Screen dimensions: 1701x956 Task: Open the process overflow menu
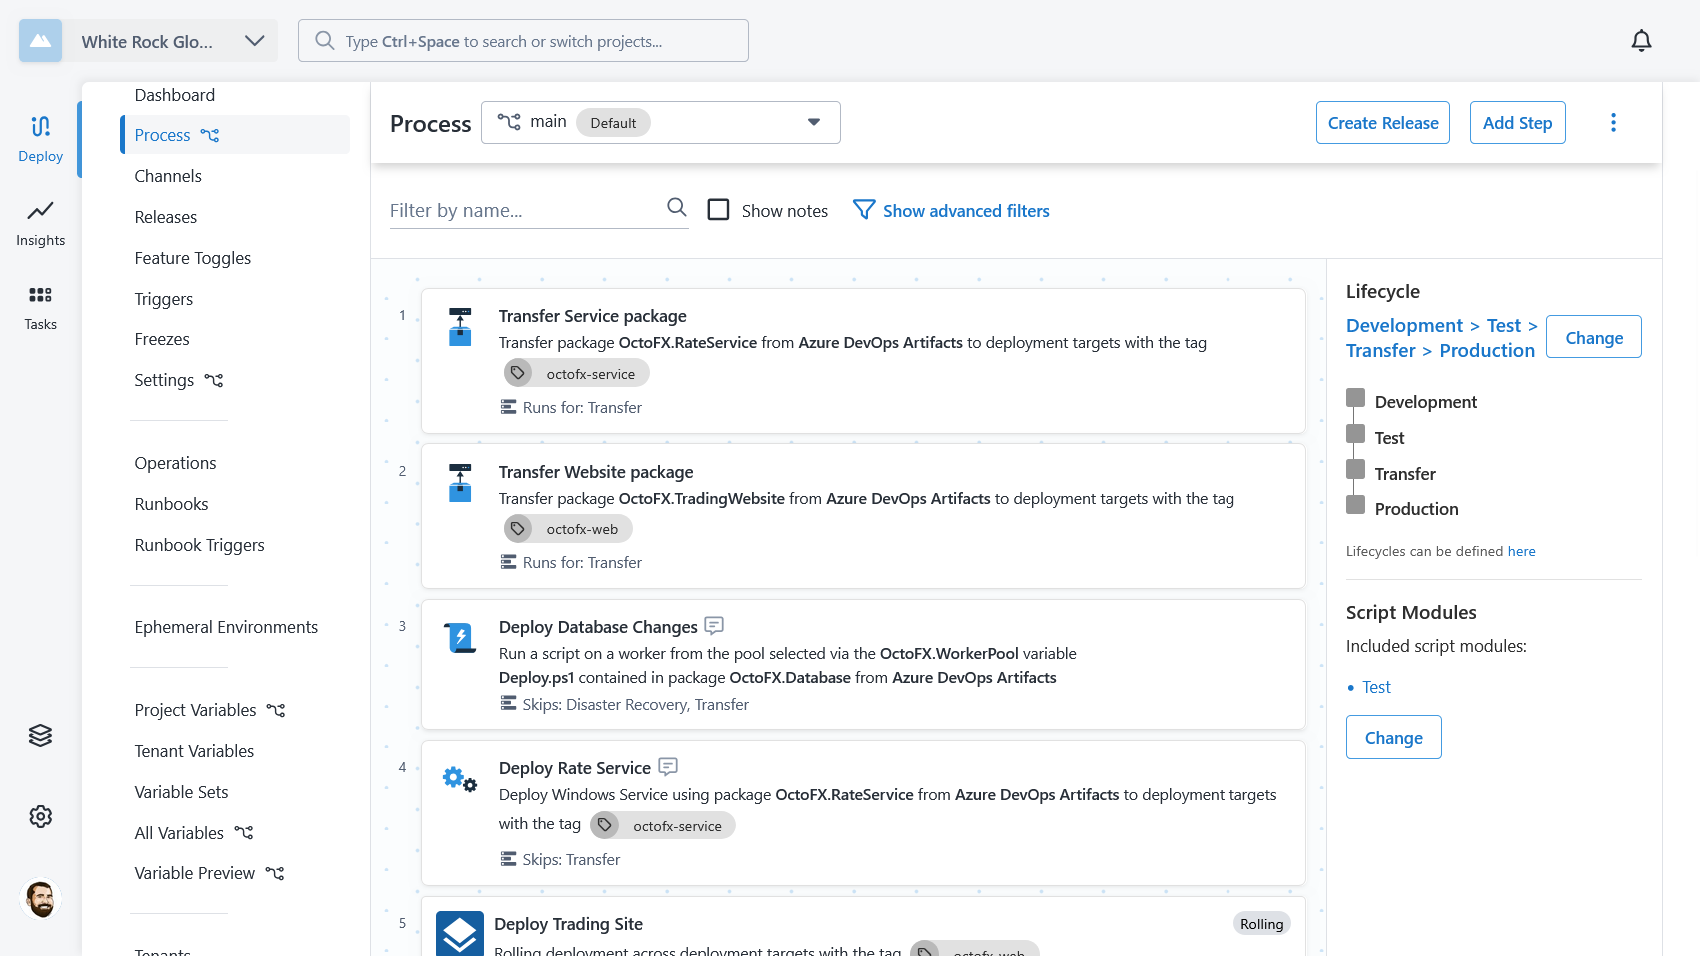(x=1613, y=123)
